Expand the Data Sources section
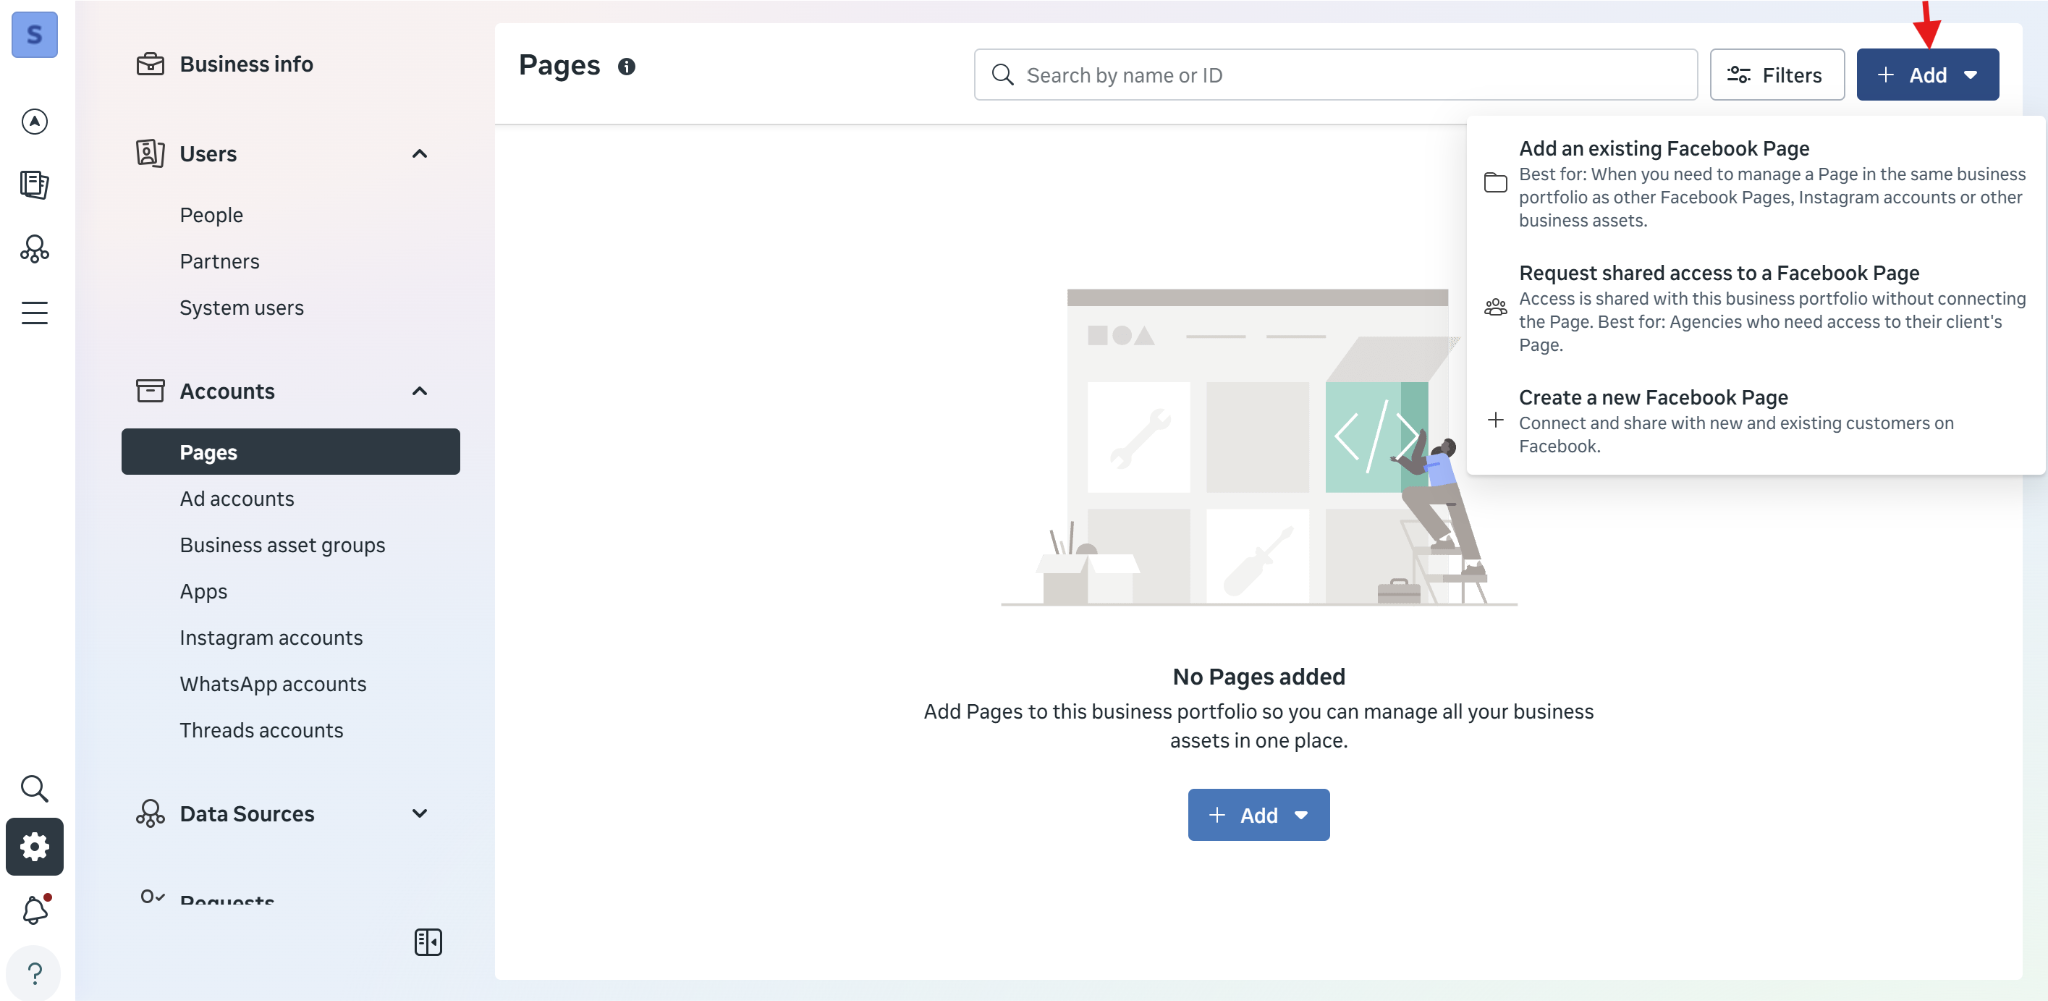The width and height of the screenshot is (2048, 1001). (x=420, y=814)
